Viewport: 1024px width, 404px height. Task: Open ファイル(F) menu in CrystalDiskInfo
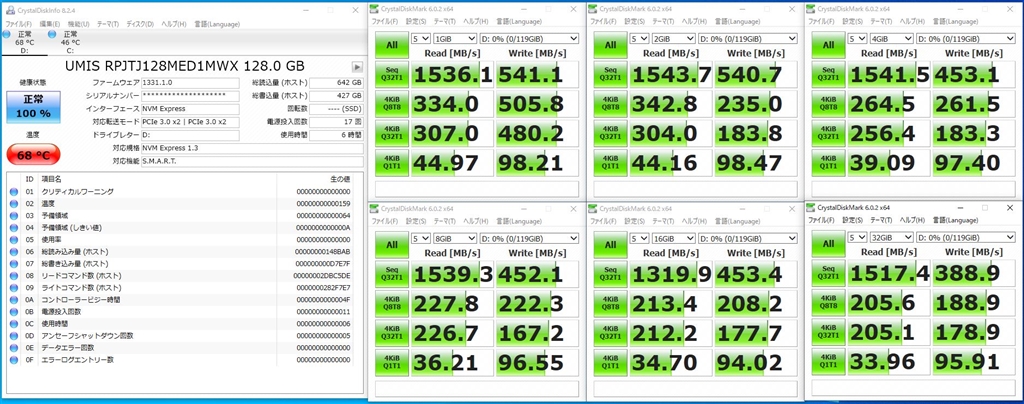pos(20,24)
